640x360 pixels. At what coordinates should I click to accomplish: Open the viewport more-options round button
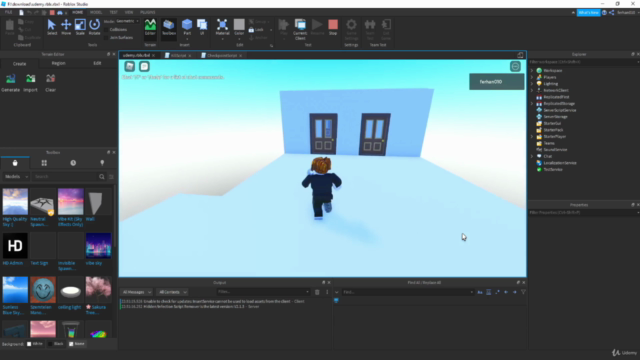(x=516, y=67)
